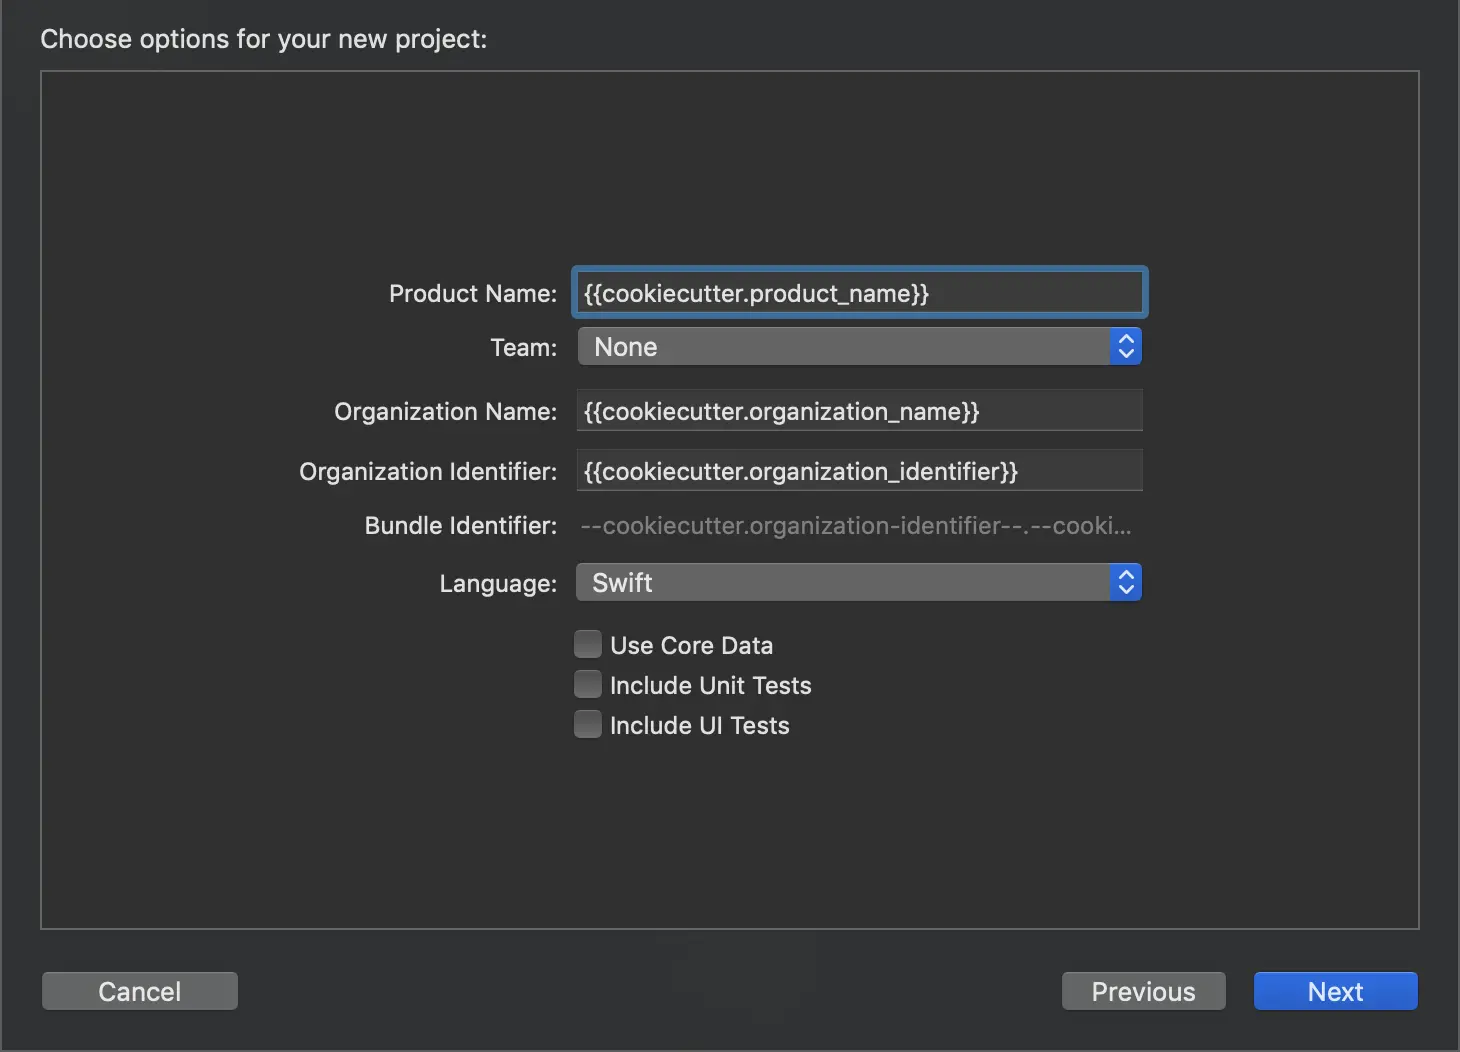
Task: Click the "Language:" field label
Action: 498,584
